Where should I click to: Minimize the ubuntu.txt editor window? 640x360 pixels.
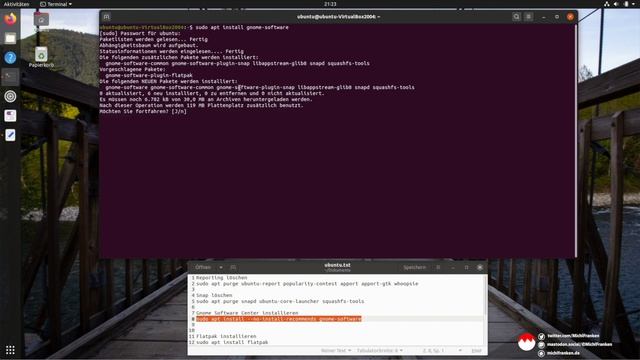(x=453, y=267)
